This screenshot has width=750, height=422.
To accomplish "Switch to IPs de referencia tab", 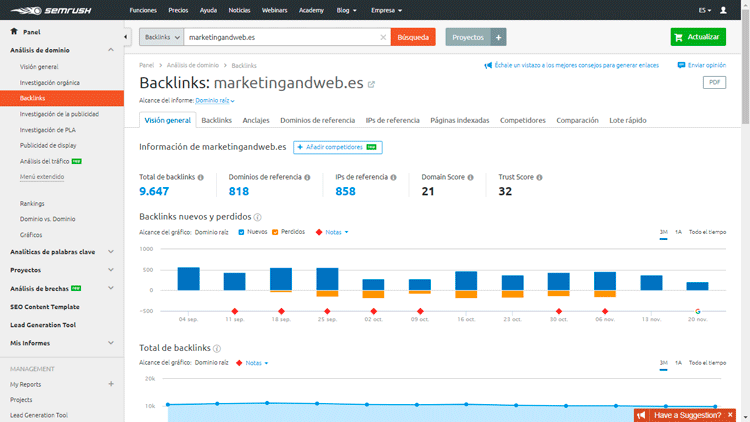I will click(393, 121).
